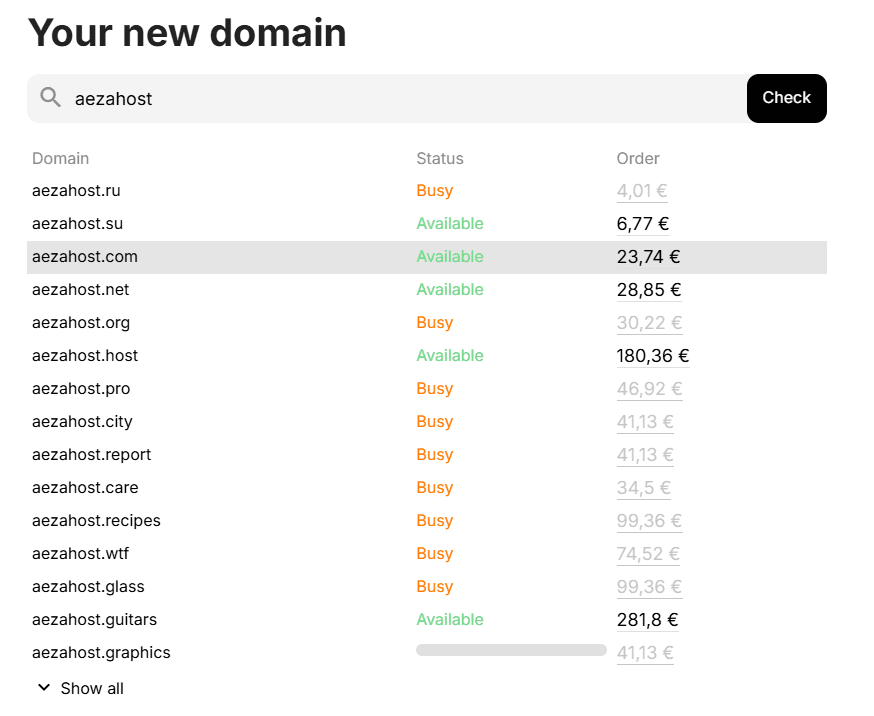Click the loading status bar for aezahost.graphics
Viewport: 874px width, 716px height.
click(511, 650)
